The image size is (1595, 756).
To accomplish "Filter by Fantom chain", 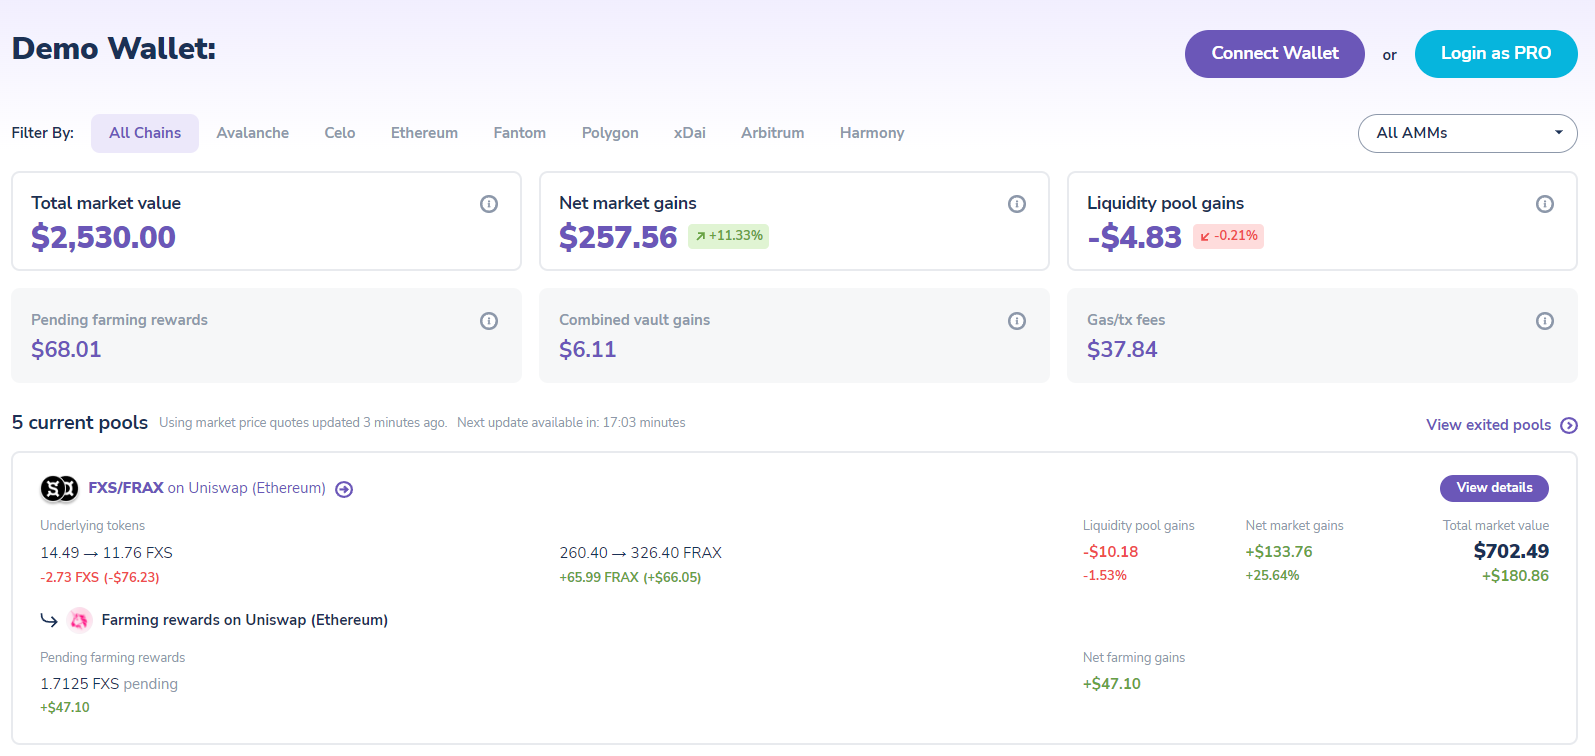I will (x=520, y=133).
